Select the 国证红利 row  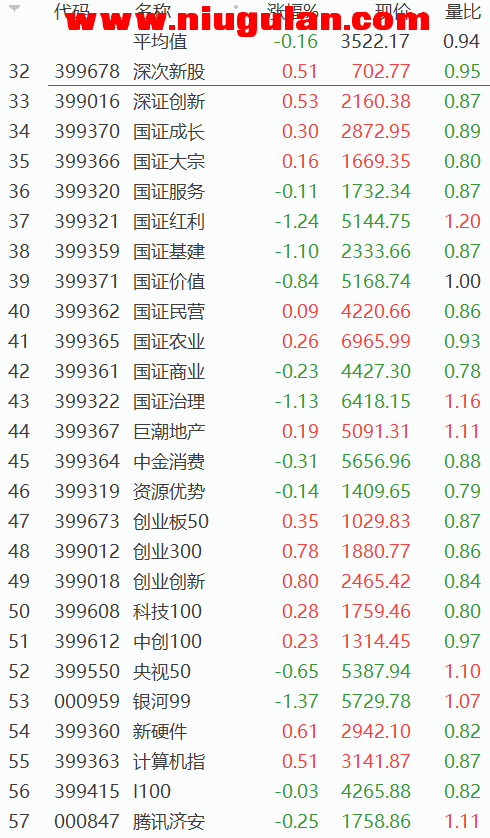(x=245, y=221)
